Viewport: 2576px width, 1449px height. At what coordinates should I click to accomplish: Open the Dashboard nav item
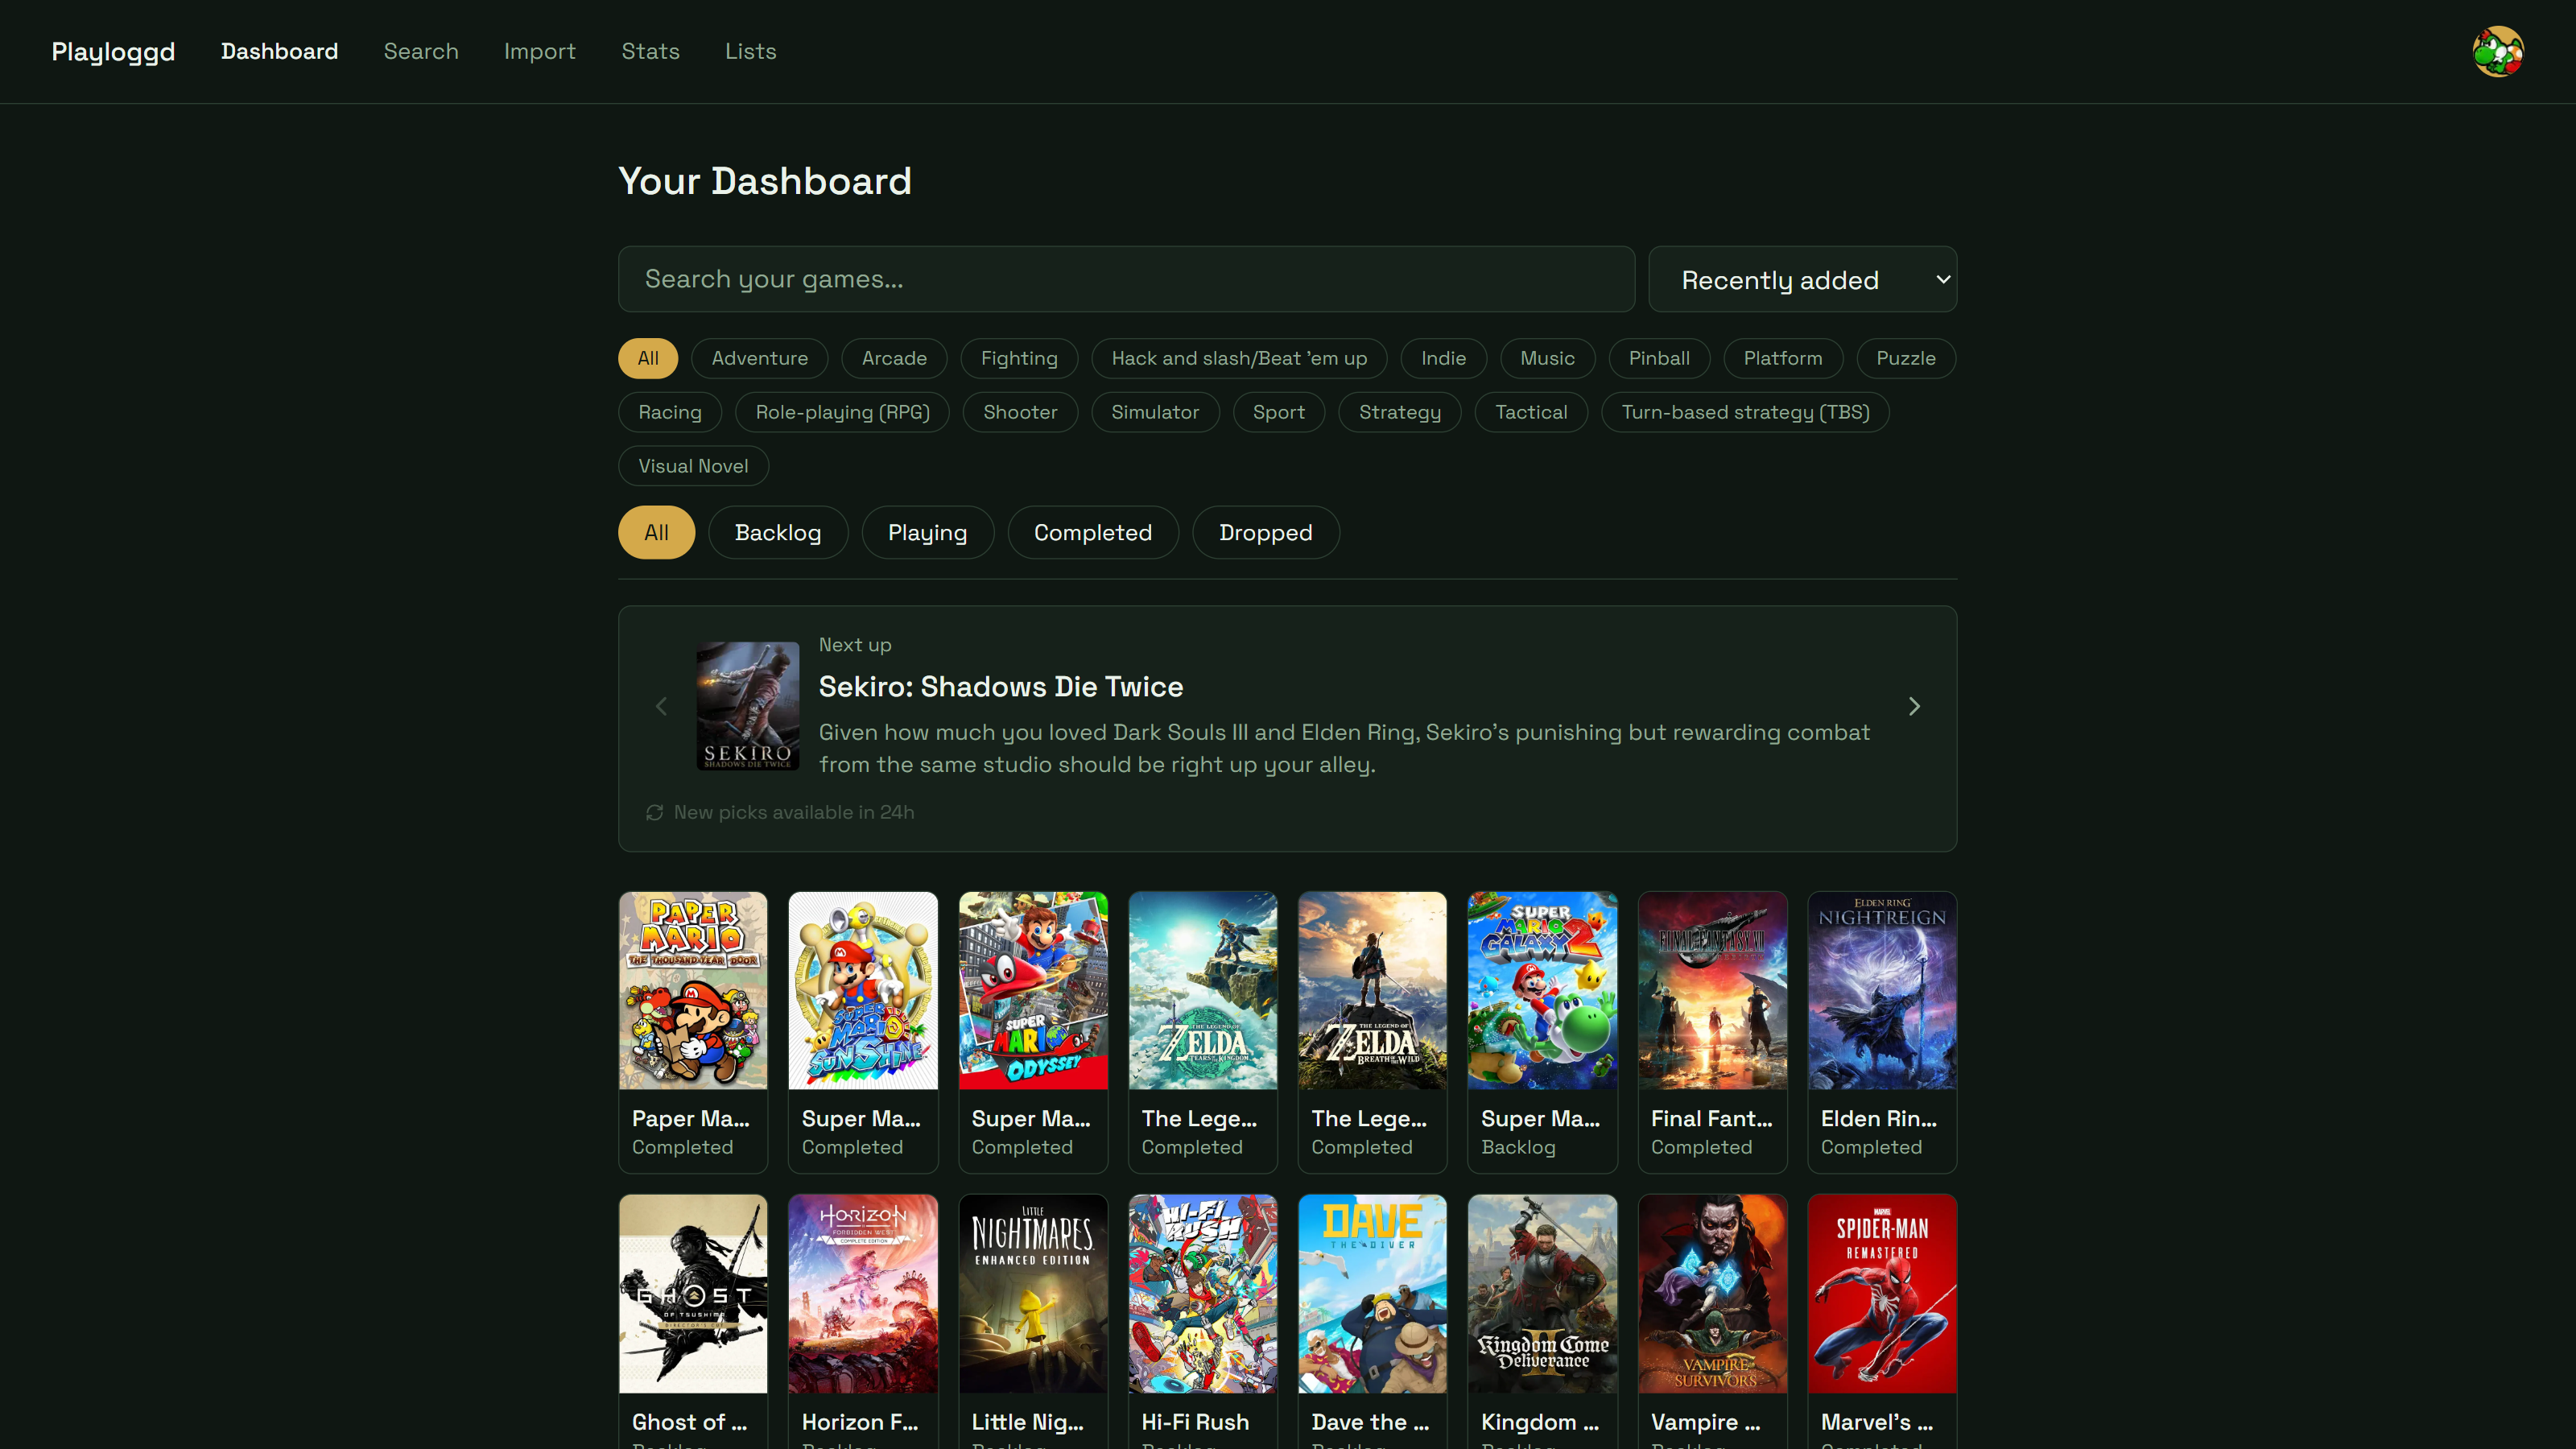[x=279, y=51]
